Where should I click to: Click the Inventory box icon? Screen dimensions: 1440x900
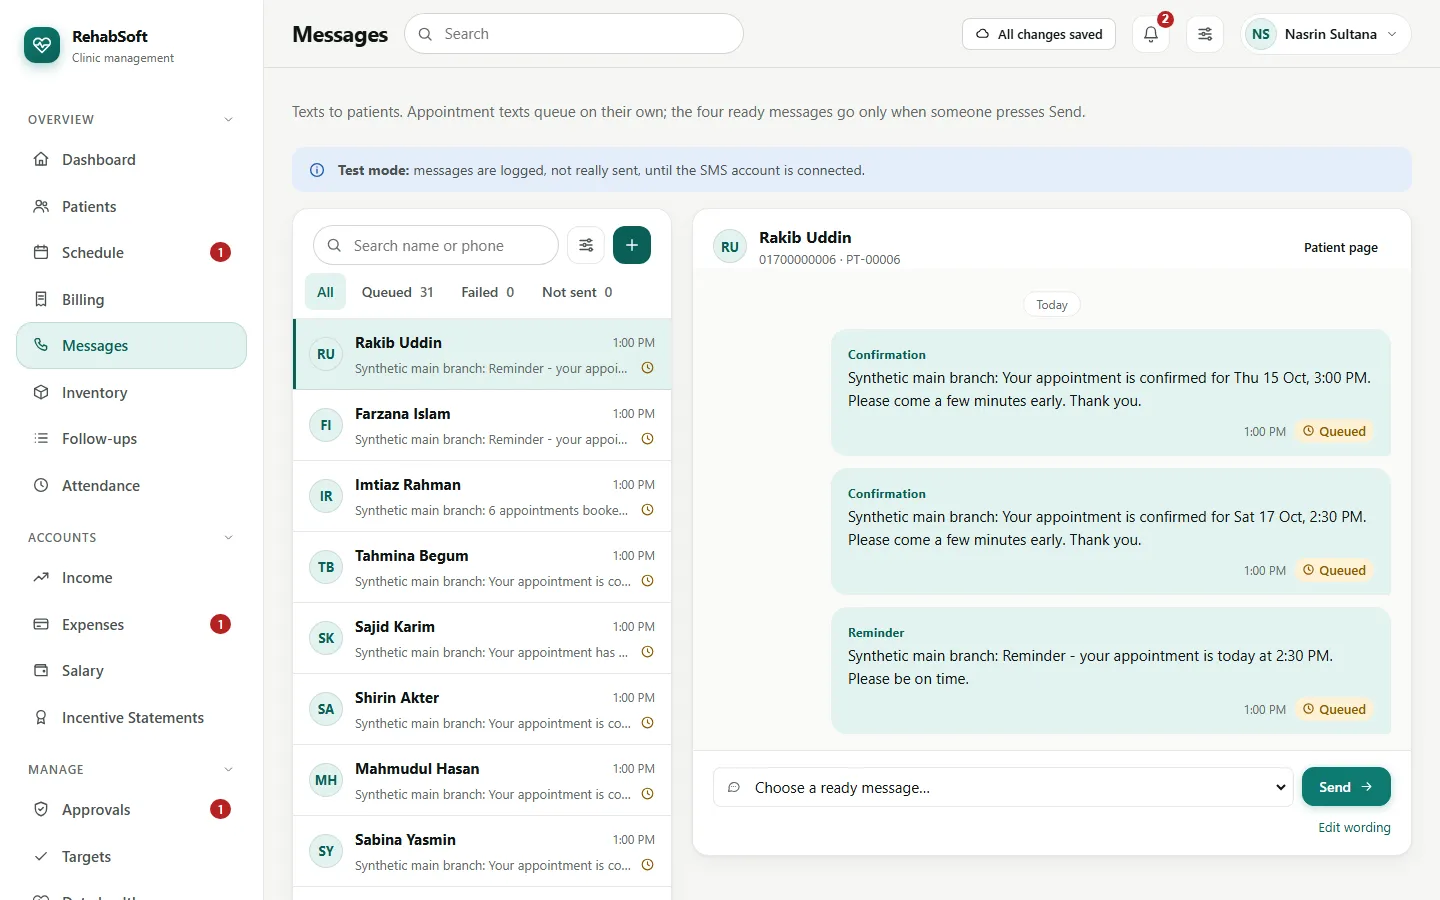[x=41, y=392]
